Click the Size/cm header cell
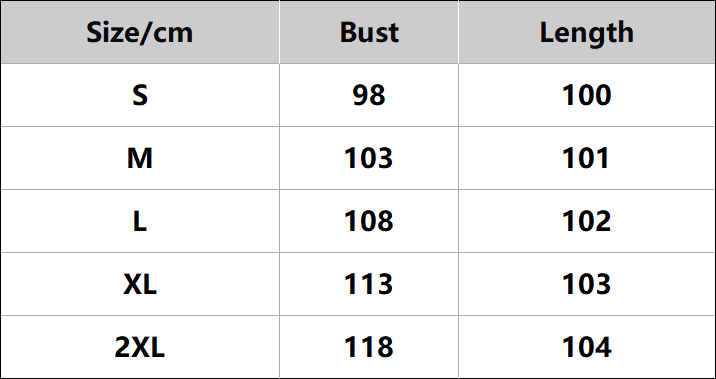716x379 pixels. click(x=140, y=32)
